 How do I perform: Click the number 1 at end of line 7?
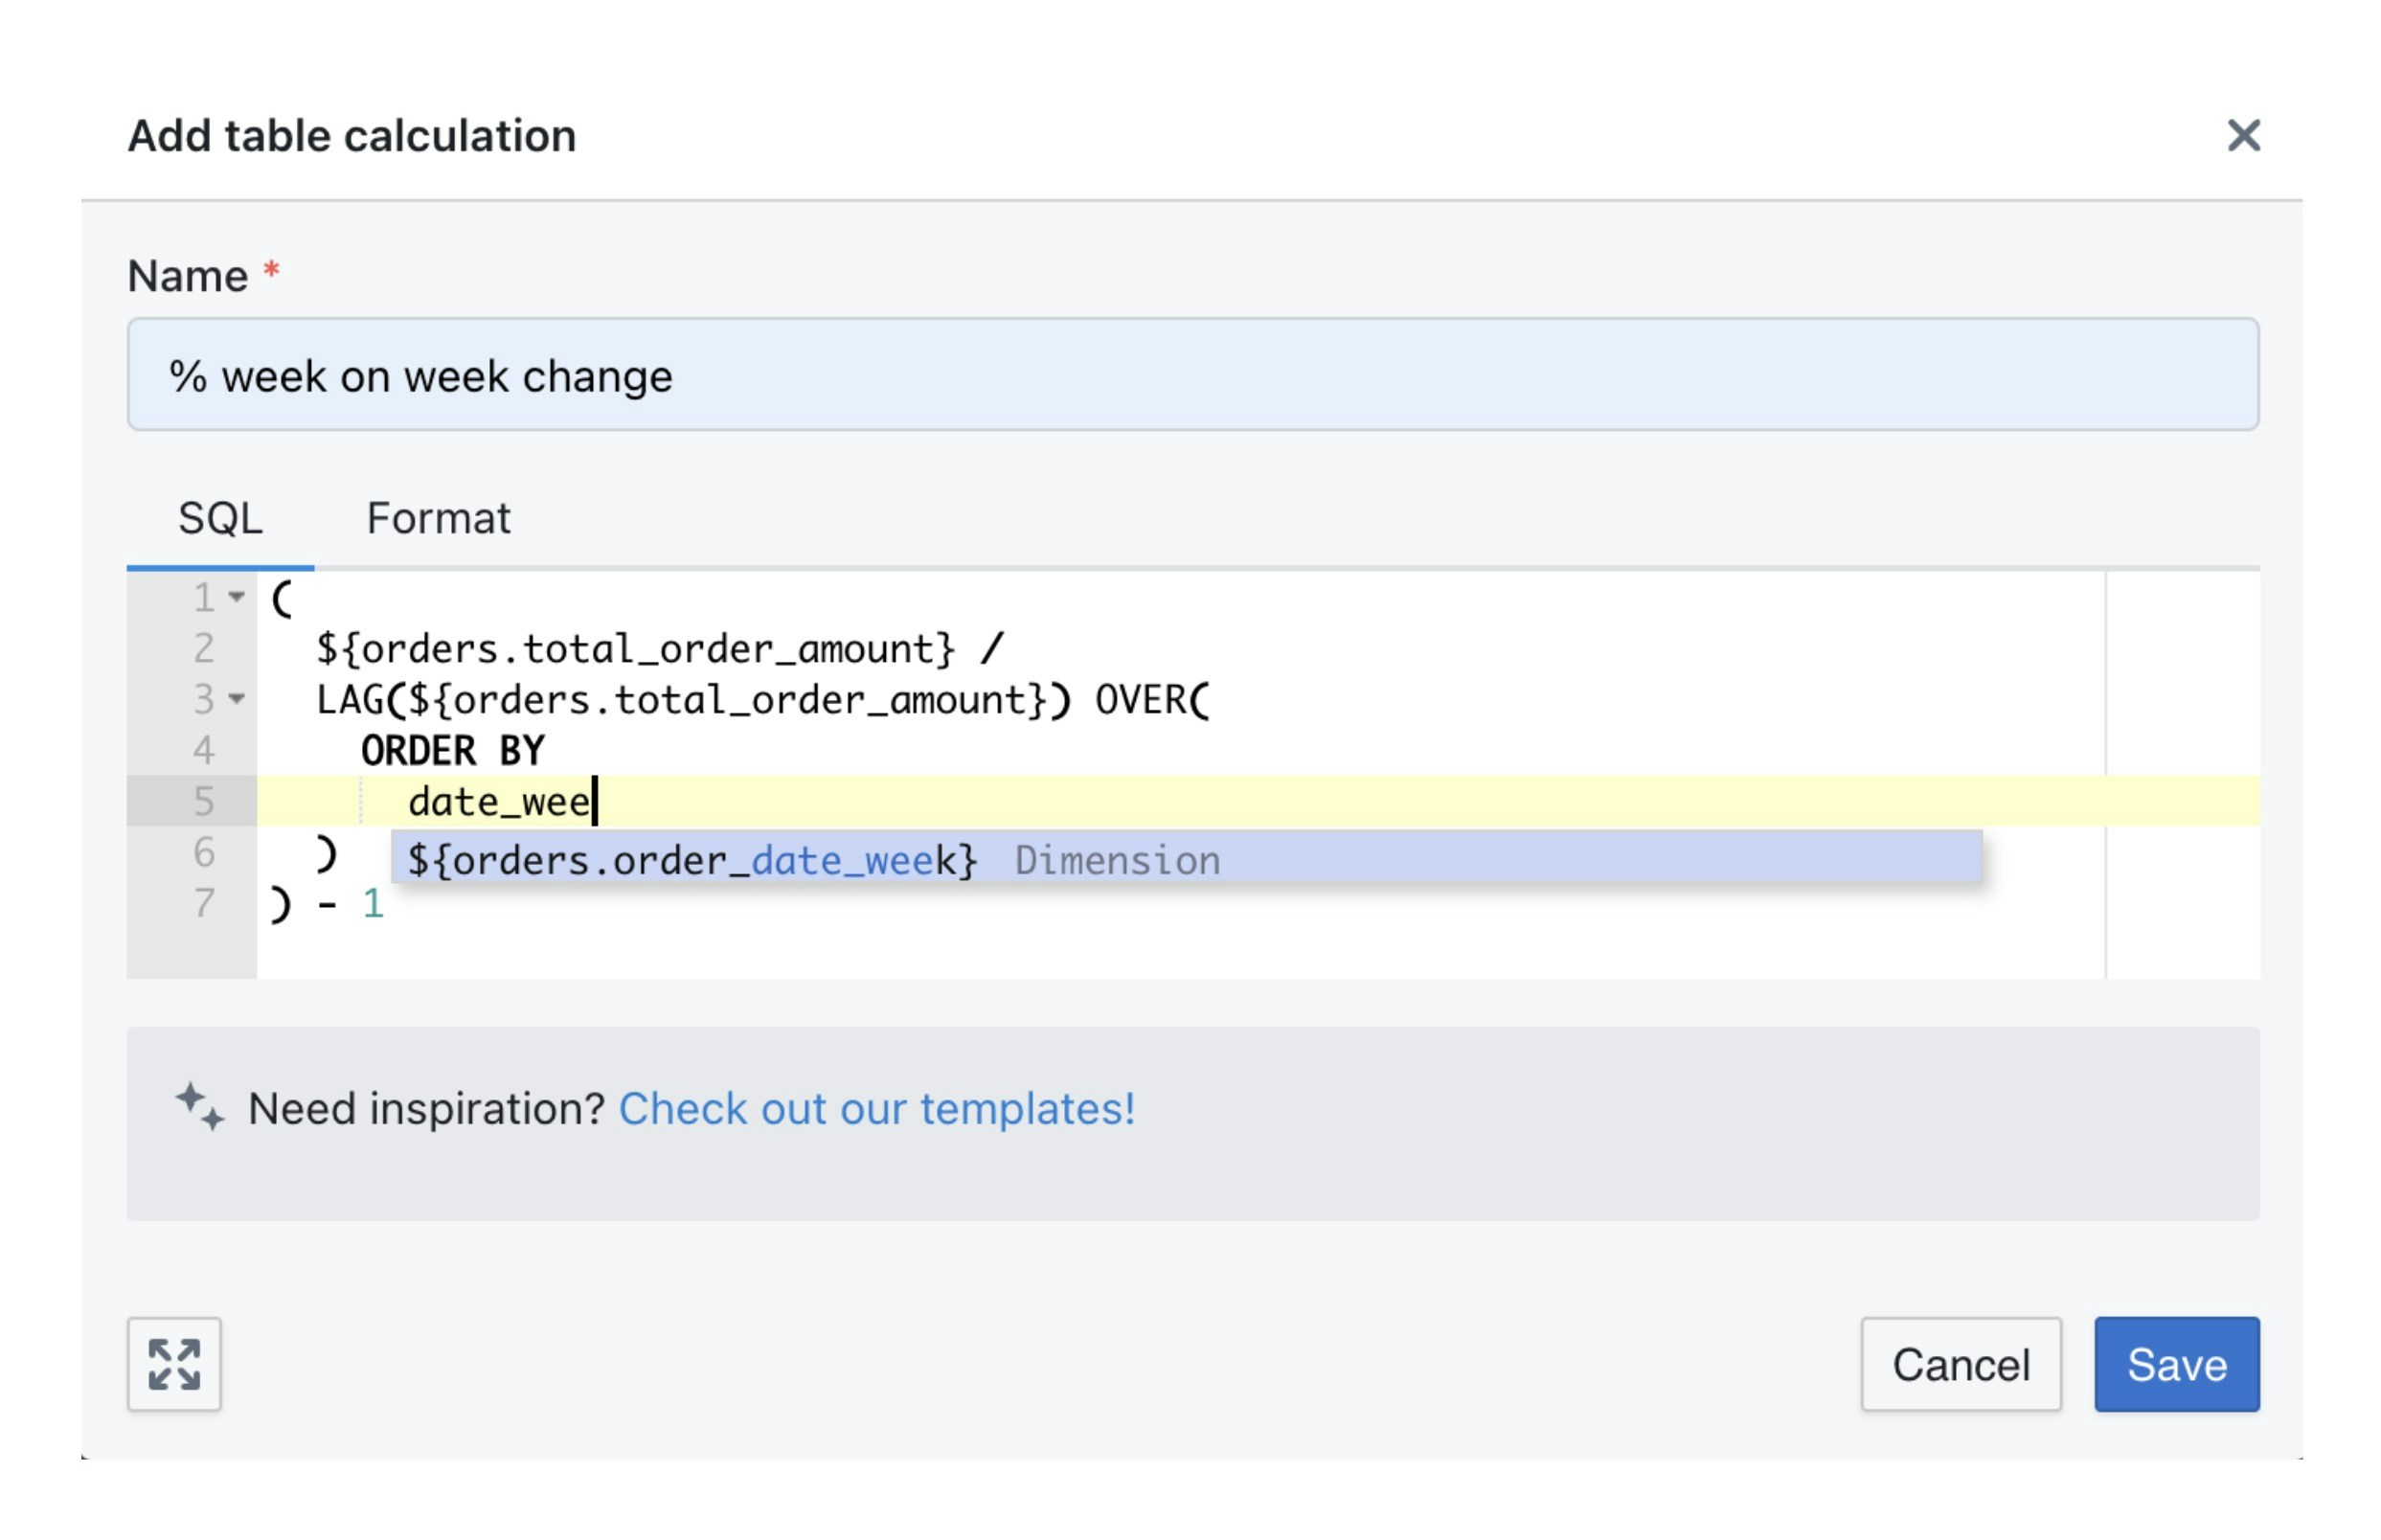pyautogui.click(x=373, y=903)
